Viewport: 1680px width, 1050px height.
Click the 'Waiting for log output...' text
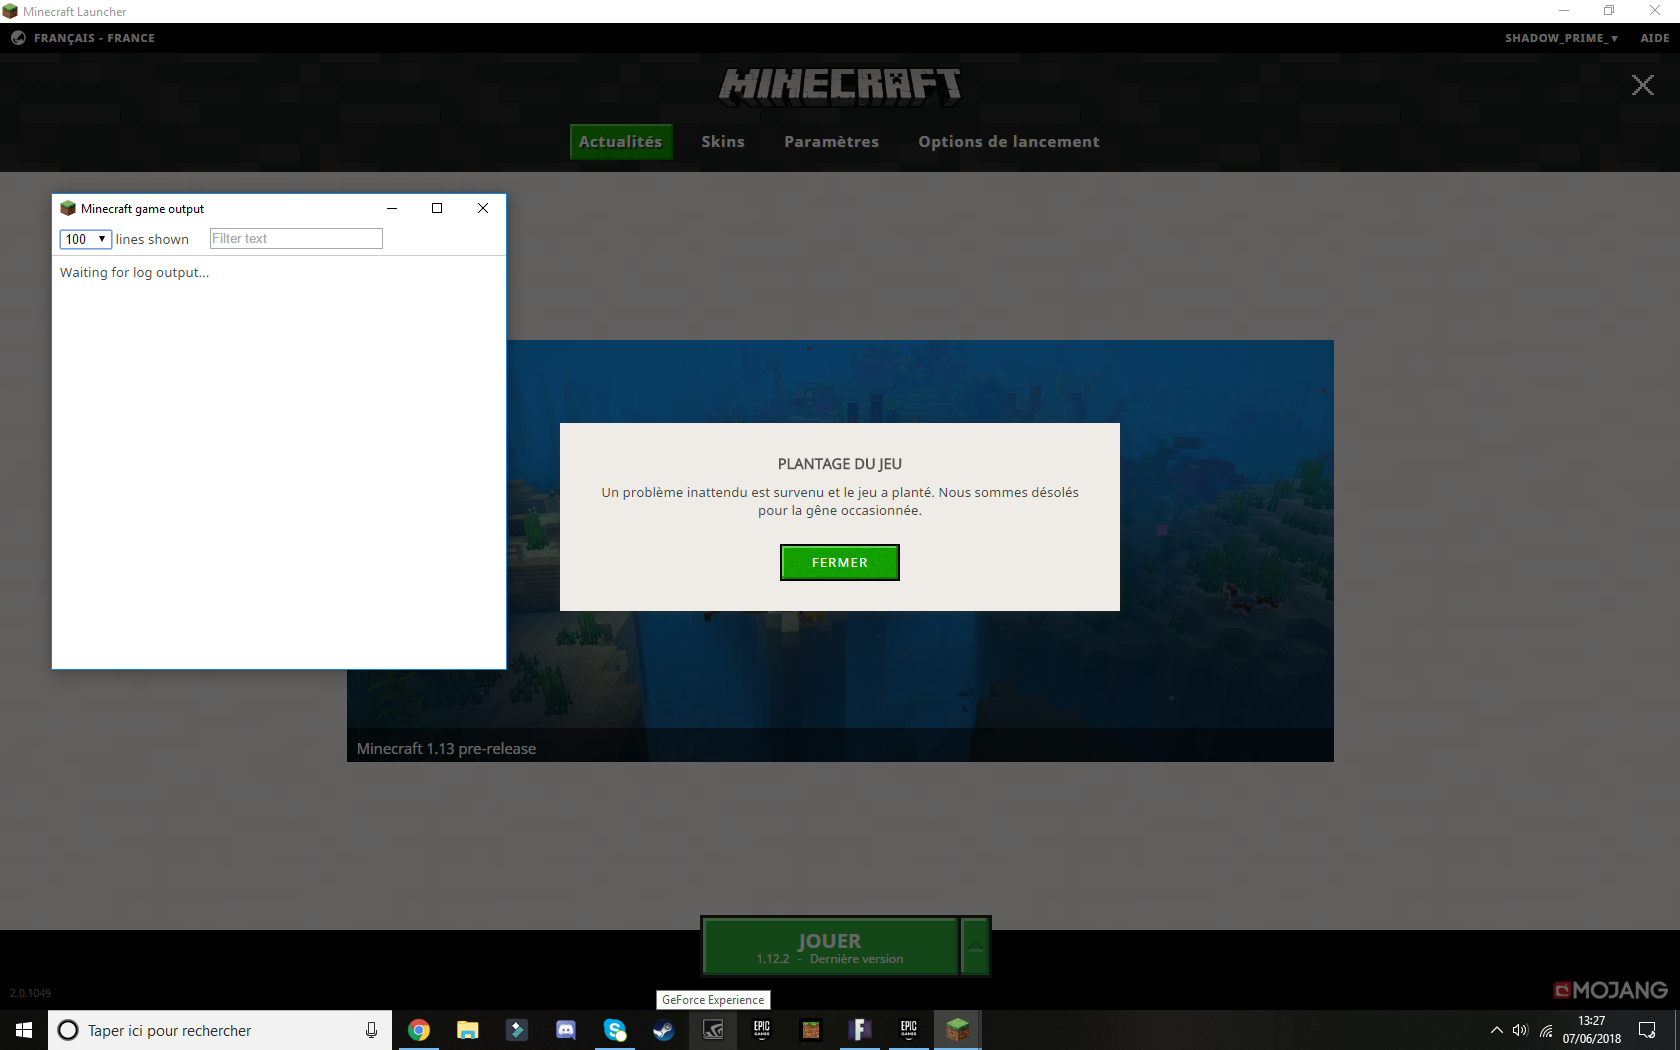[x=134, y=272]
